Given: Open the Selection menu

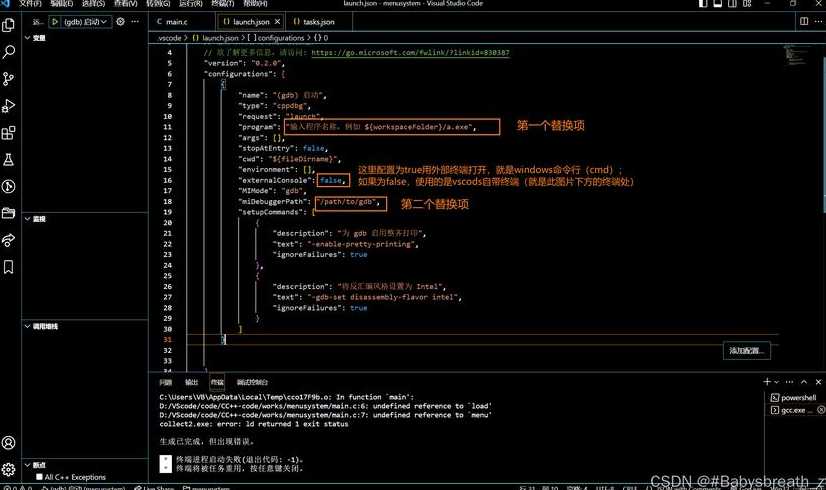Looking at the screenshot, I should tap(93, 3).
